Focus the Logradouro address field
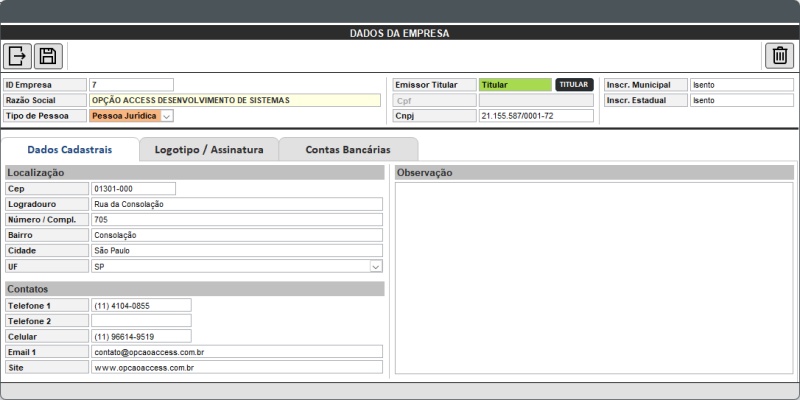800x400 pixels. 236,204
